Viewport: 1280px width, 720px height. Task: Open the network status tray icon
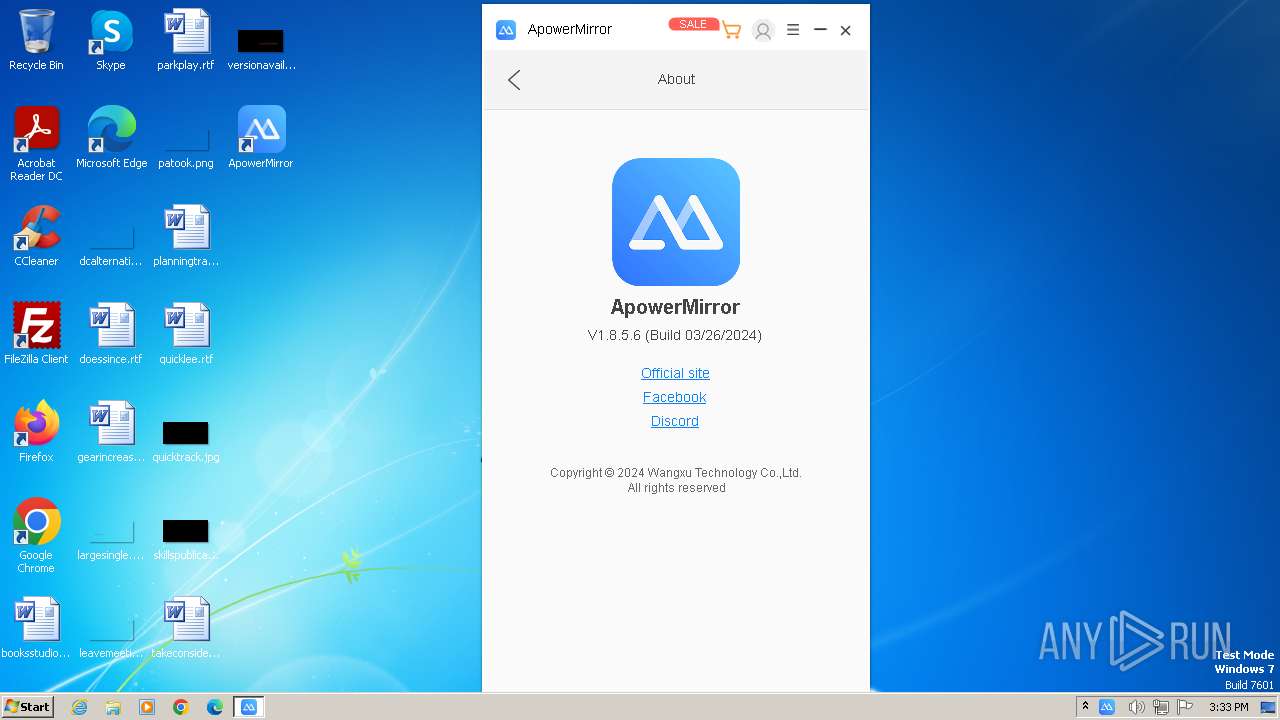click(1161, 707)
